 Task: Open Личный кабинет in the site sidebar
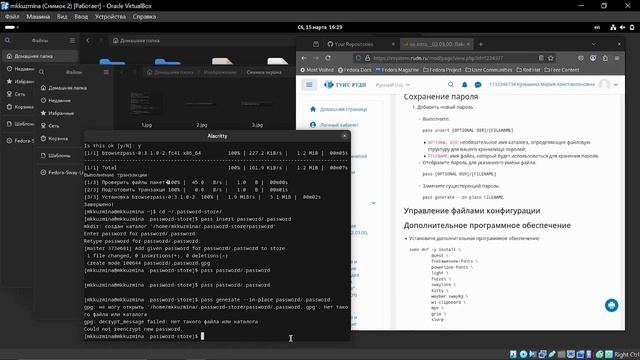(x=334, y=125)
